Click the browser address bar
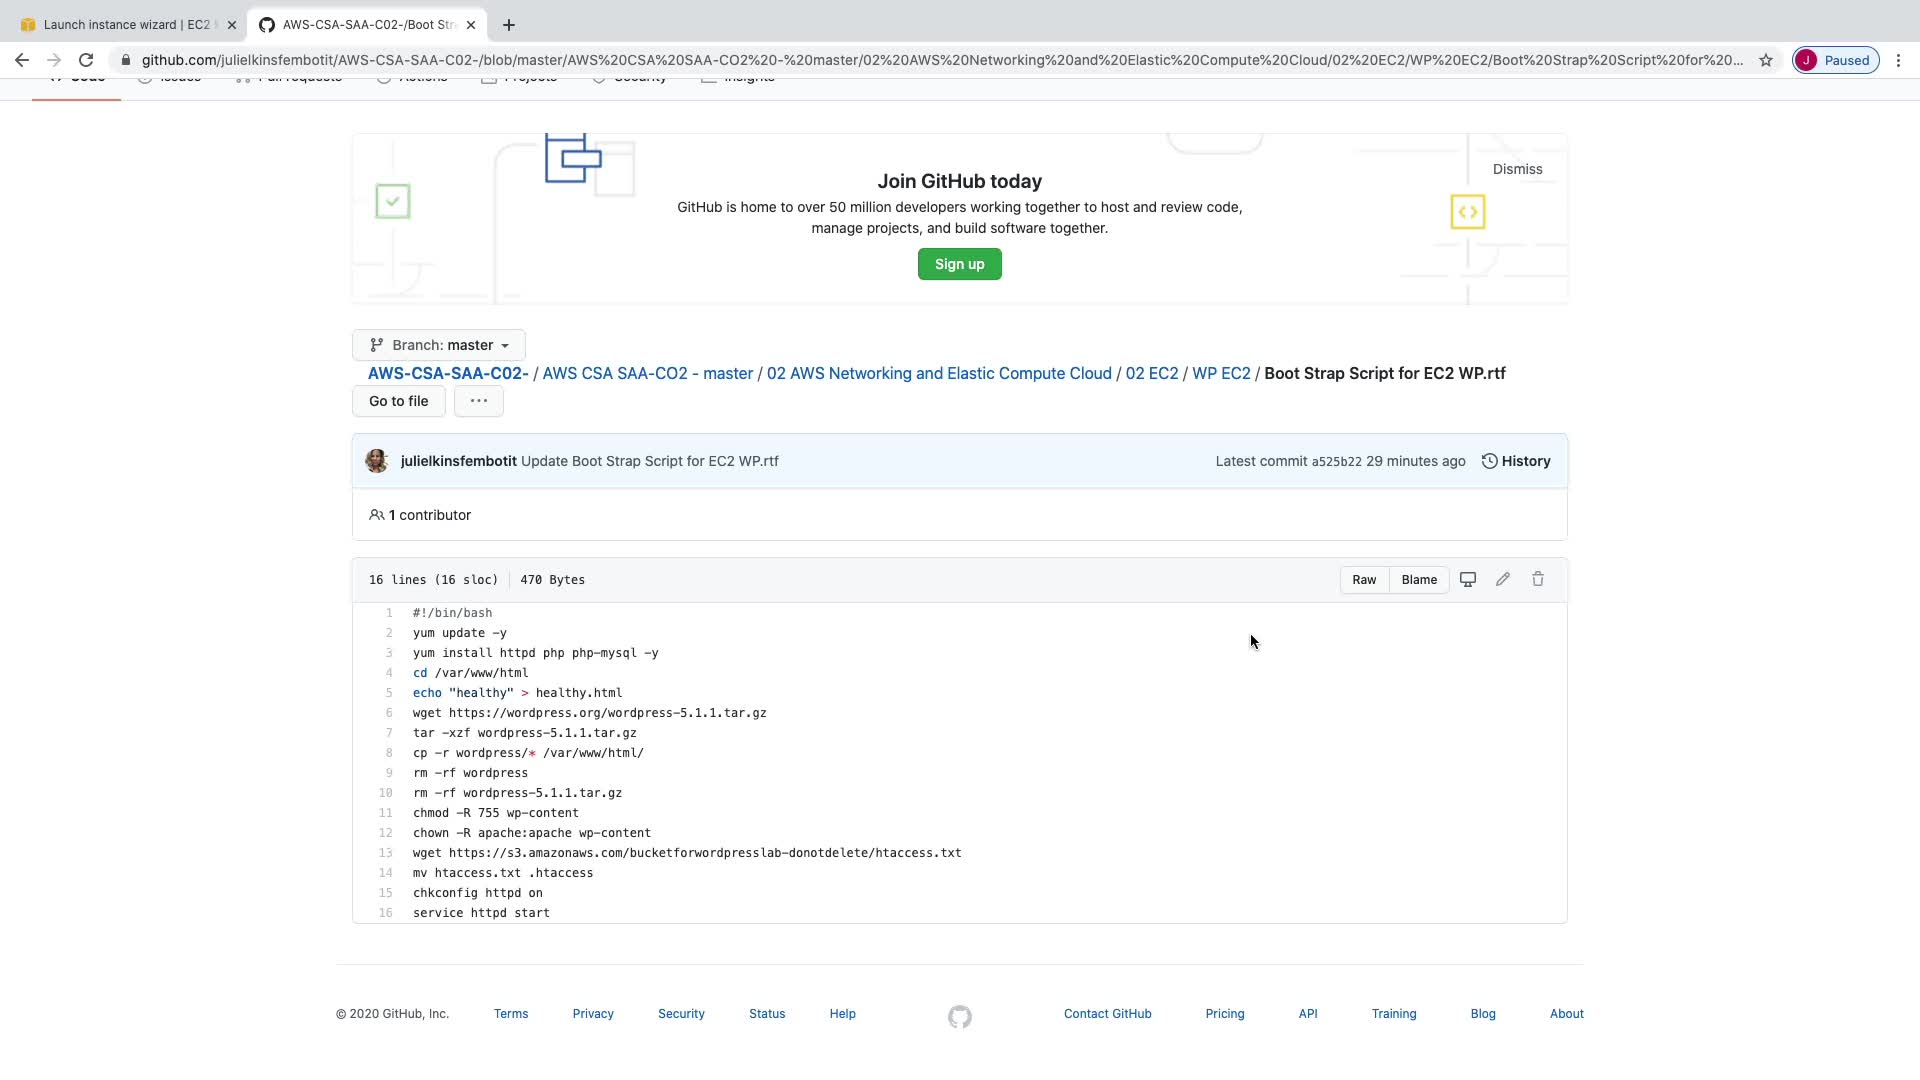The width and height of the screenshot is (1920, 1080). coord(940,60)
